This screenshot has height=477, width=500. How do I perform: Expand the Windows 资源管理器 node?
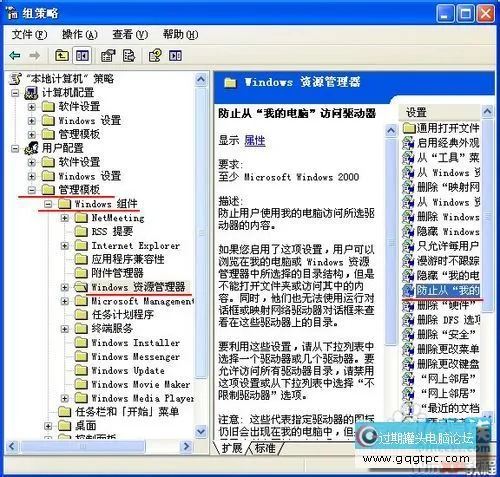(65, 287)
